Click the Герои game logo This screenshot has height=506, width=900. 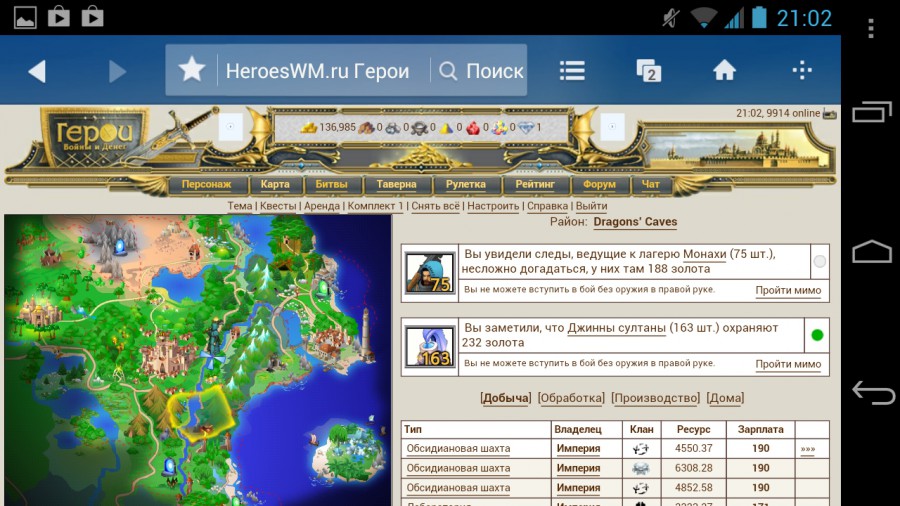click(x=95, y=137)
